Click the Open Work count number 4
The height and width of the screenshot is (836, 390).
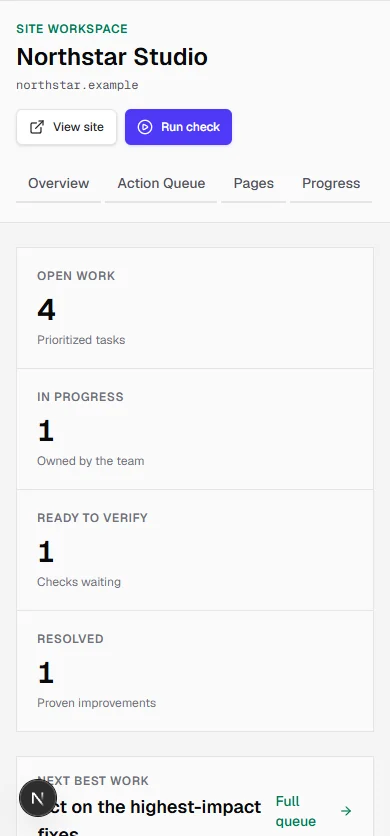(x=46, y=310)
